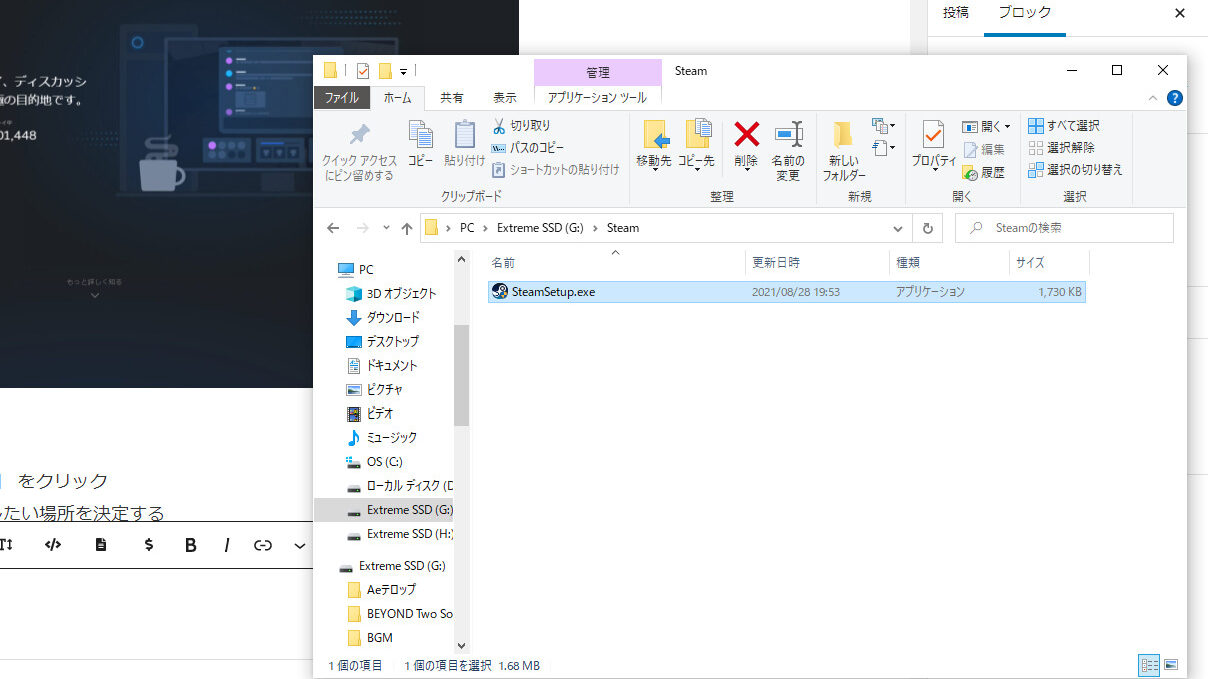1208x679 pixels.
Task: Sort files by 種類 column header
Action: tap(949, 263)
